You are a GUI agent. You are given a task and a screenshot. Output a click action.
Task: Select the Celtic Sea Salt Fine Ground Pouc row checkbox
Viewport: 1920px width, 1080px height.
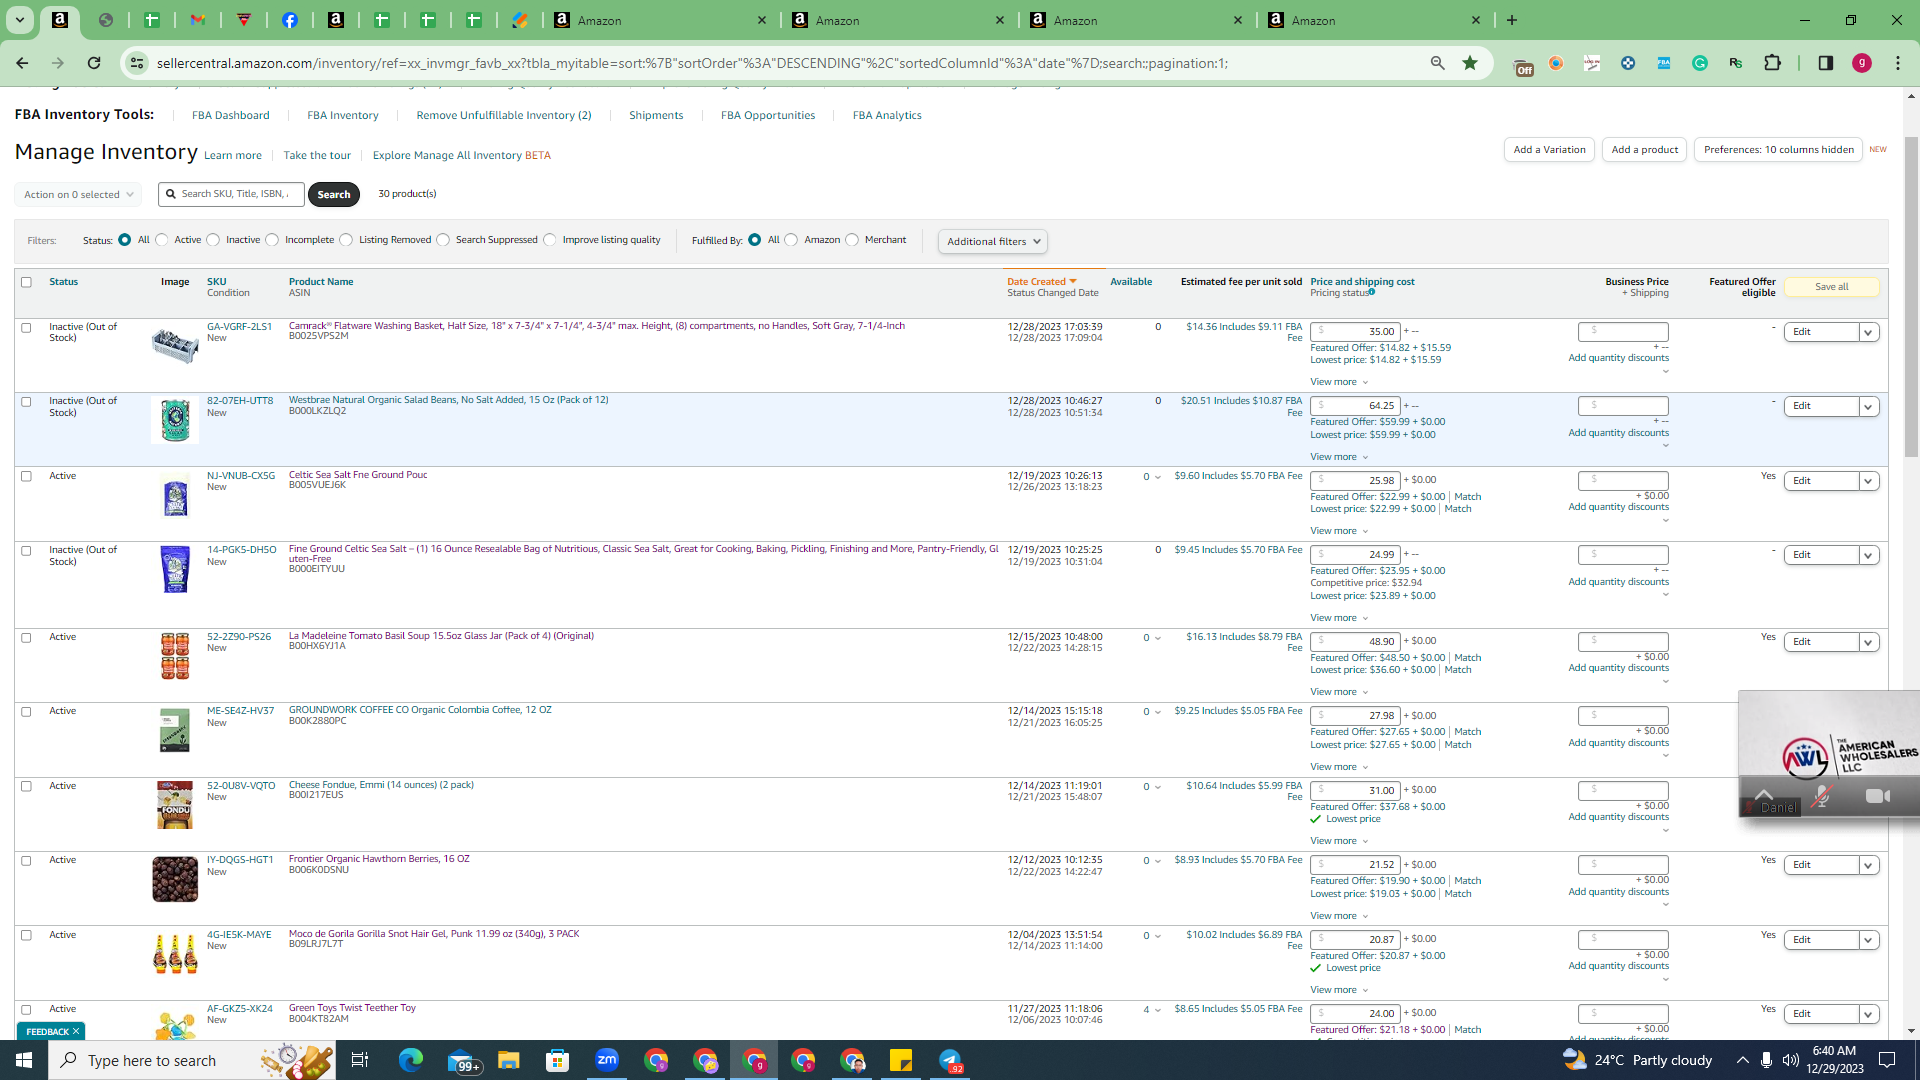(x=27, y=477)
